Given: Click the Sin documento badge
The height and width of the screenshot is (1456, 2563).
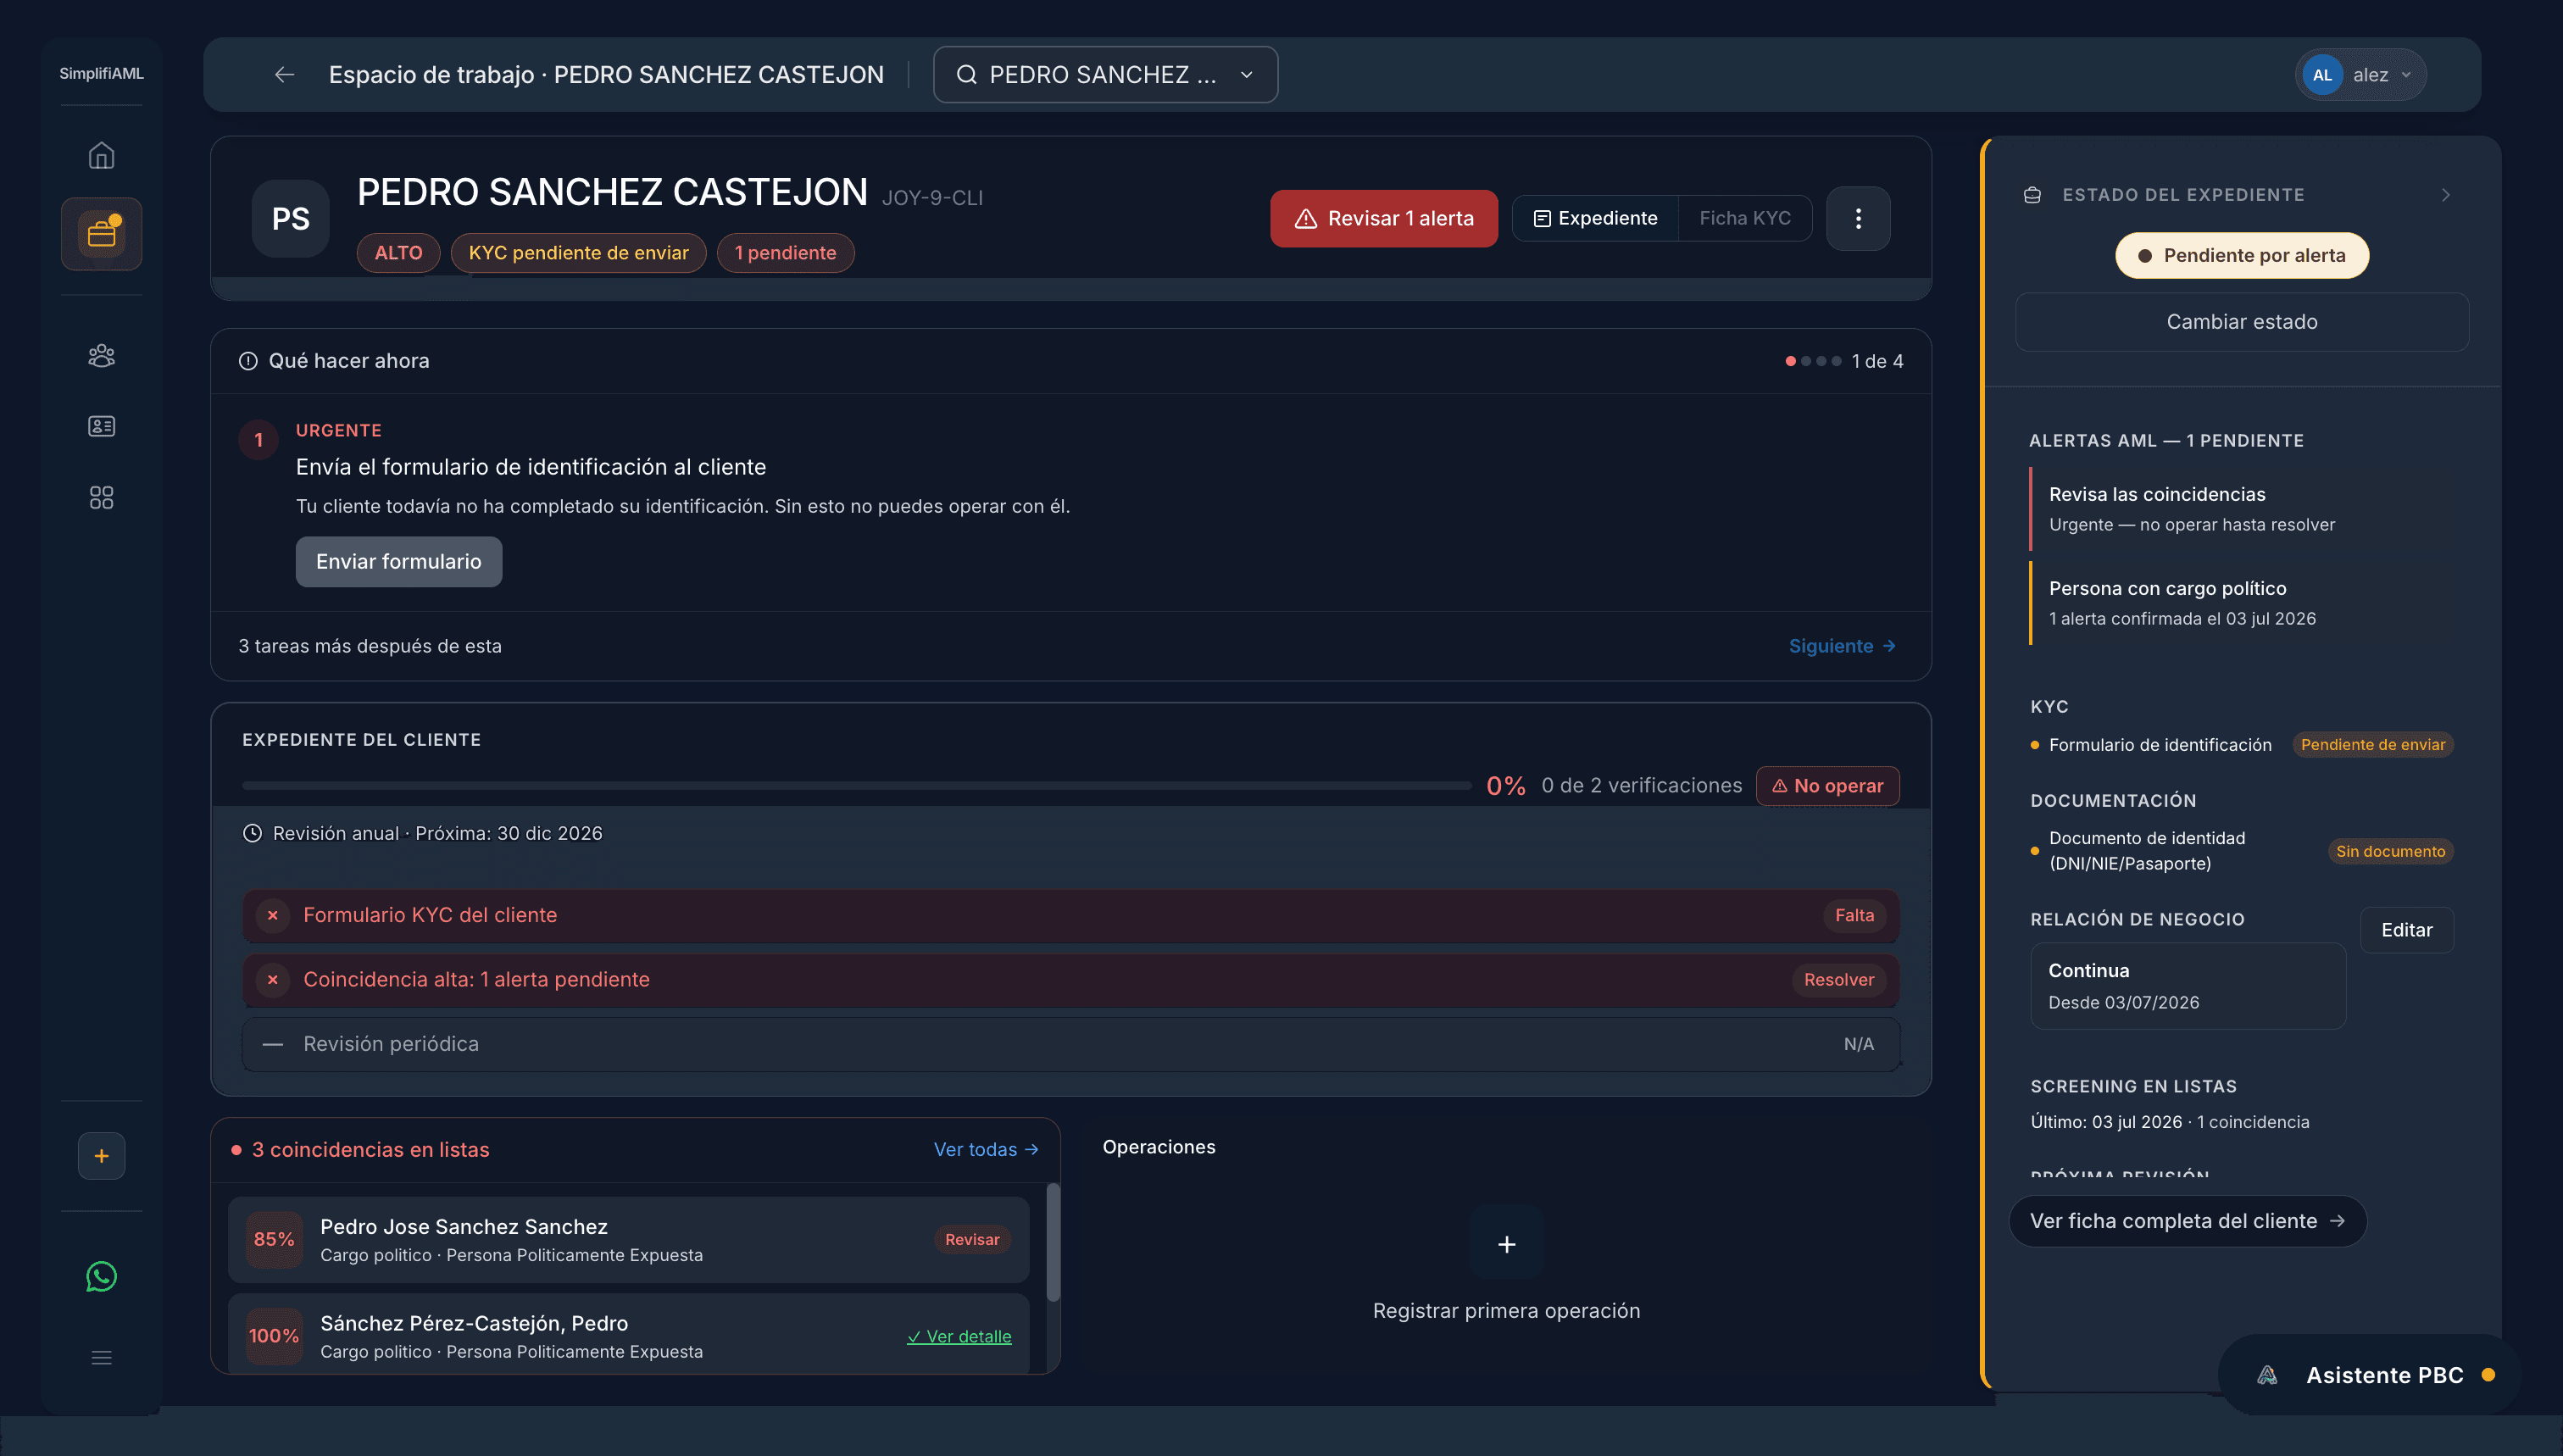Looking at the screenshot, I should click(2390, 851).
